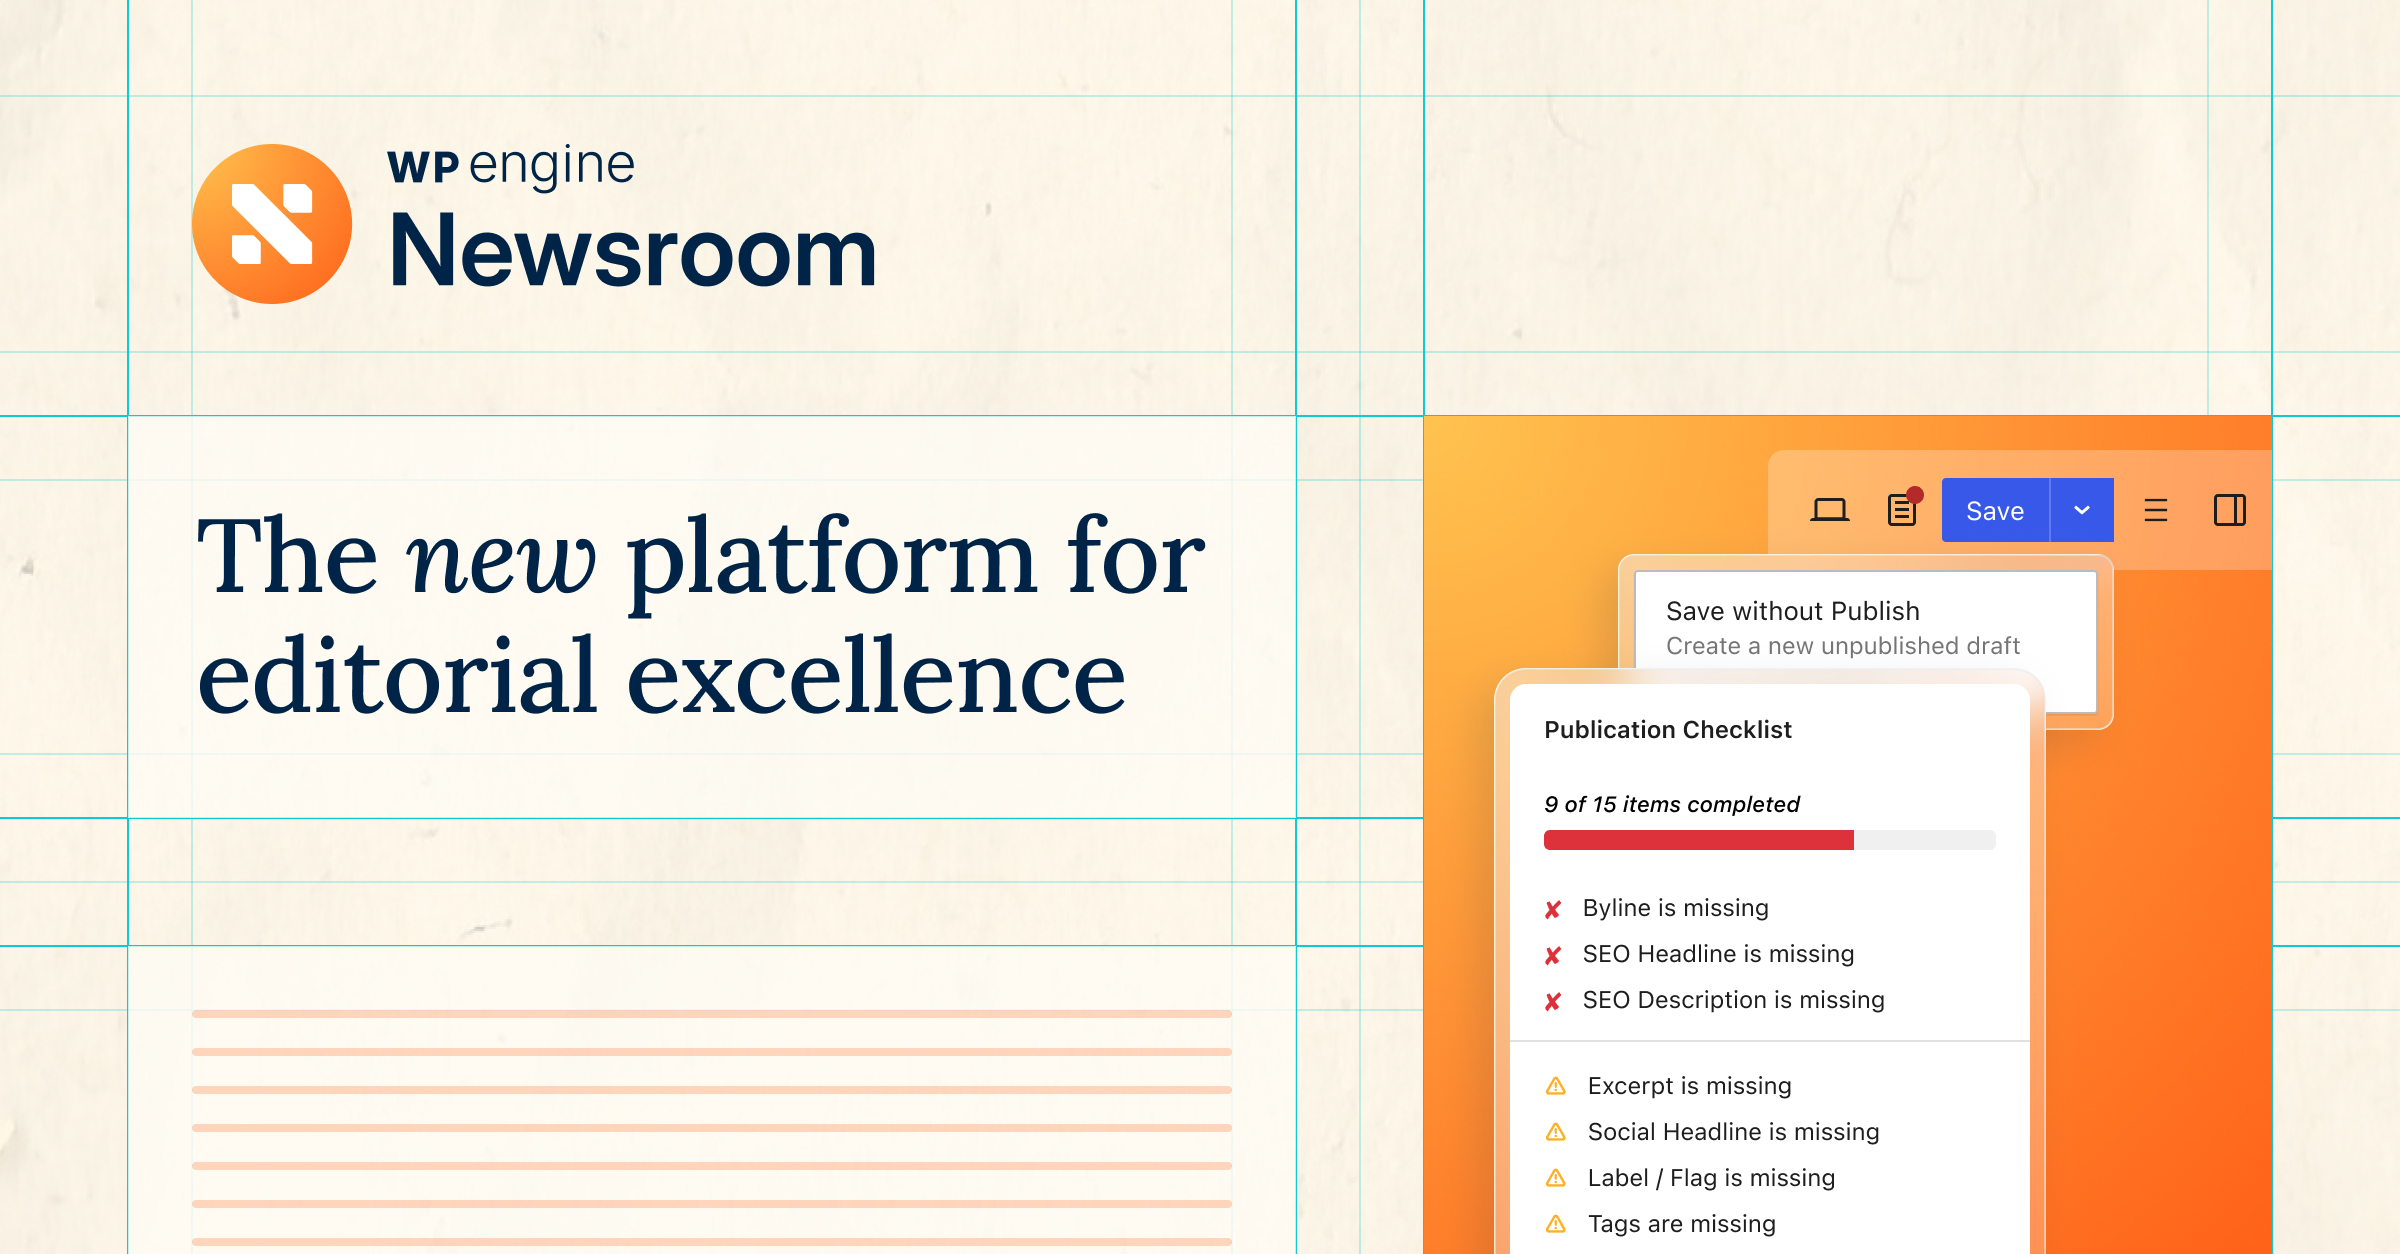
Task: Click the laptop preview icon
Action: pos(1829,511)
